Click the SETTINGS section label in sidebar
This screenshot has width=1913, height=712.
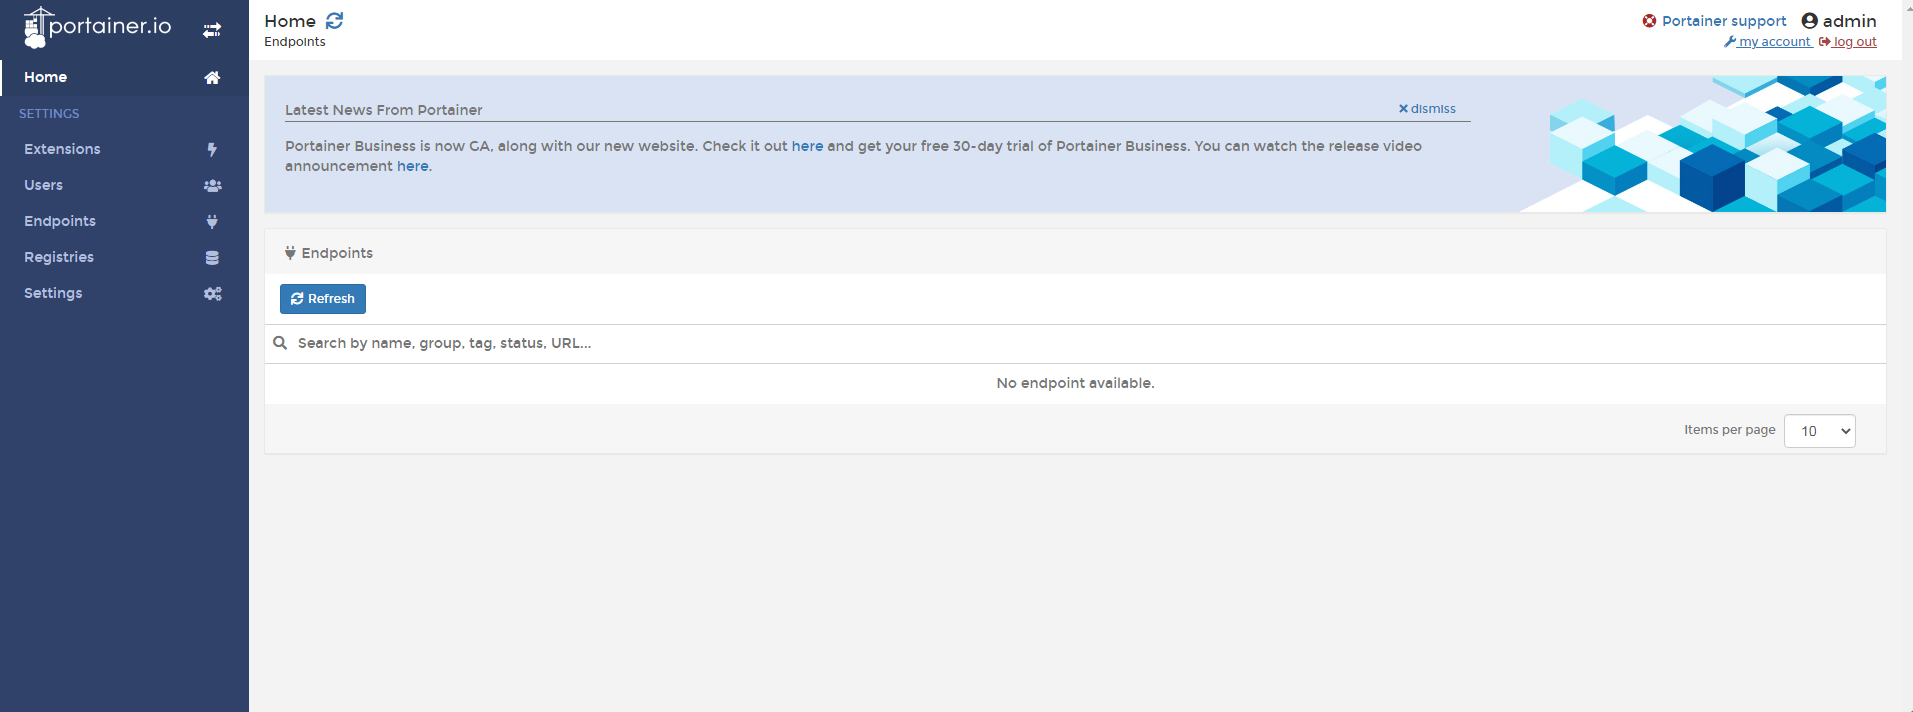click(x=49, y=114)
